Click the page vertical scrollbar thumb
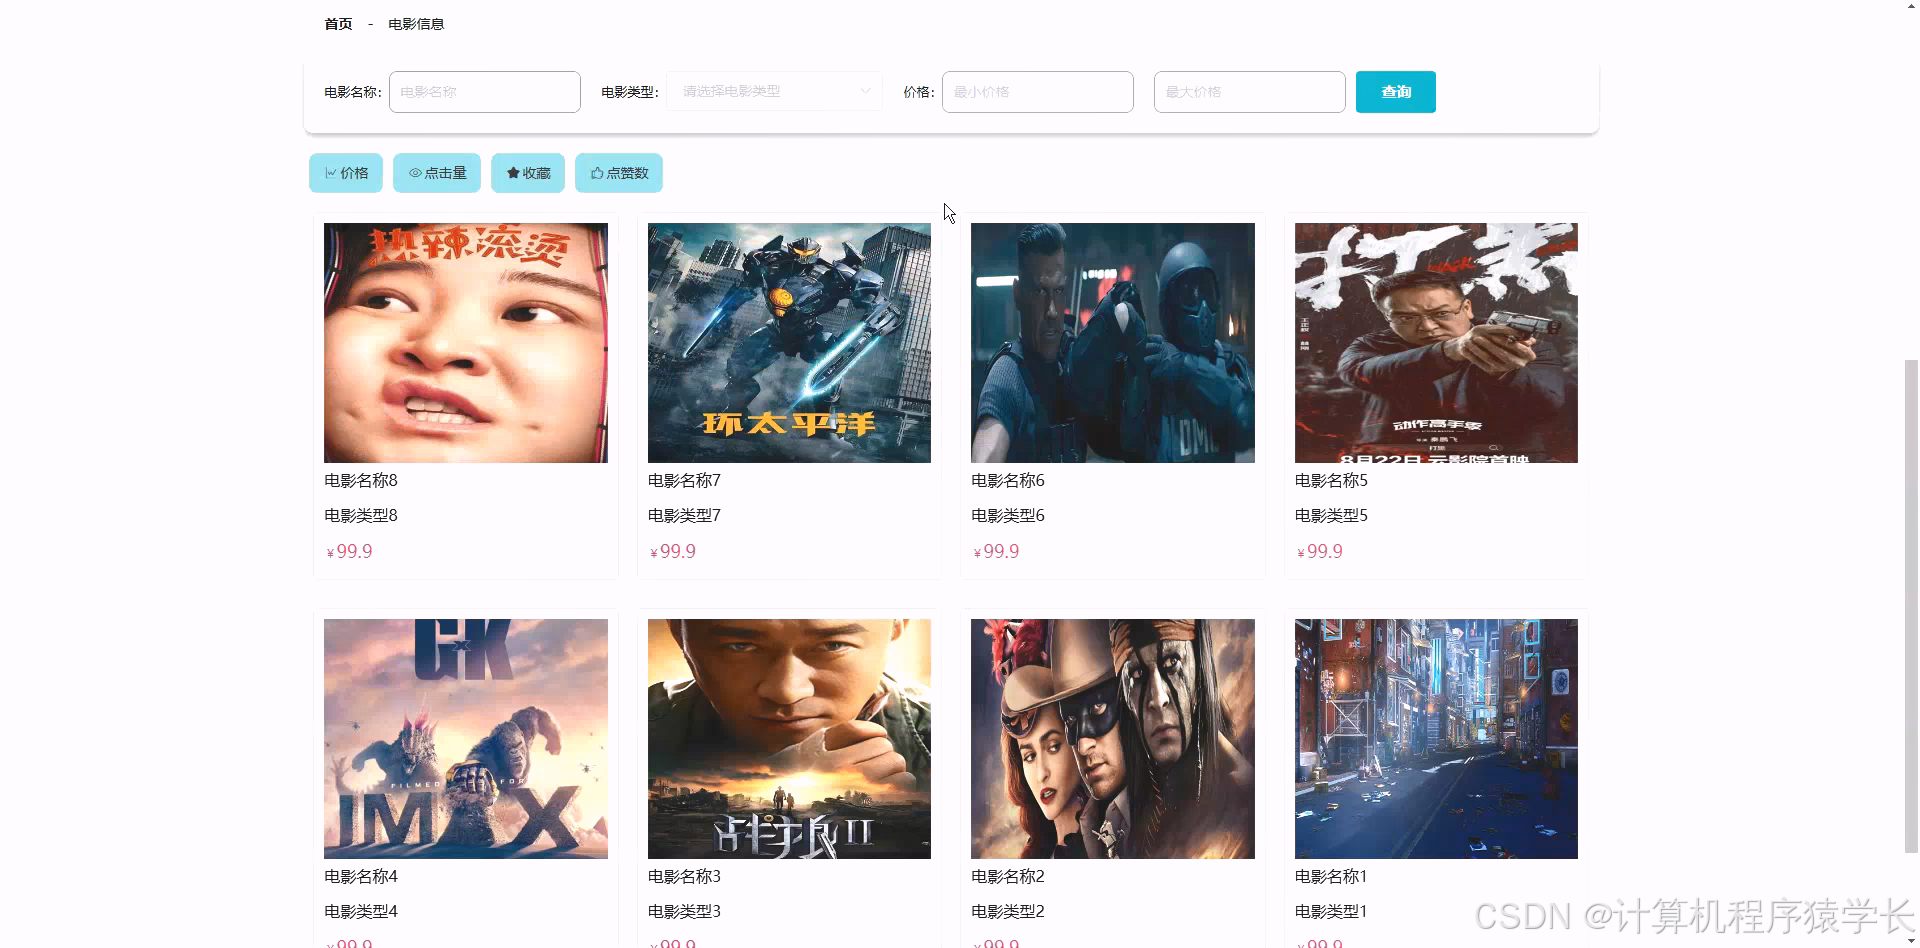Viewport: 1920px width, 948px height. [1911, 606]
